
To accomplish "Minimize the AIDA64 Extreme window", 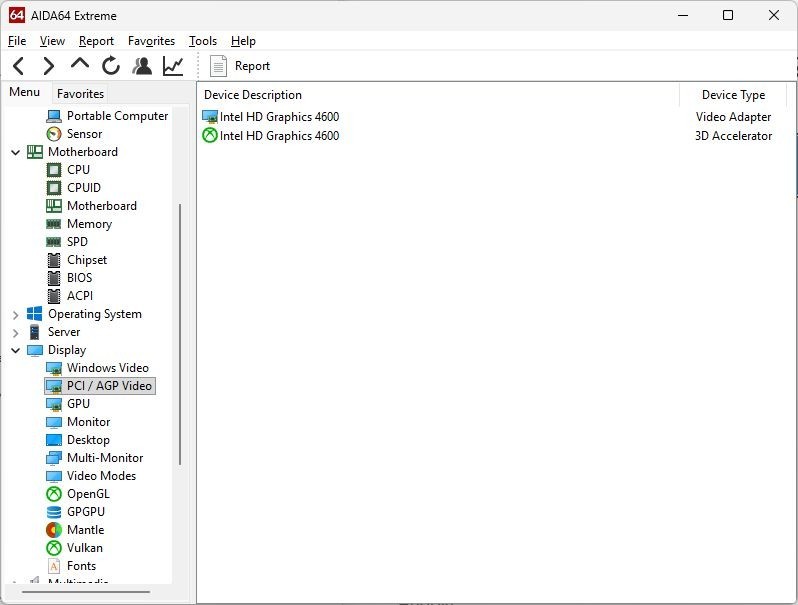I will click(683, 15).
